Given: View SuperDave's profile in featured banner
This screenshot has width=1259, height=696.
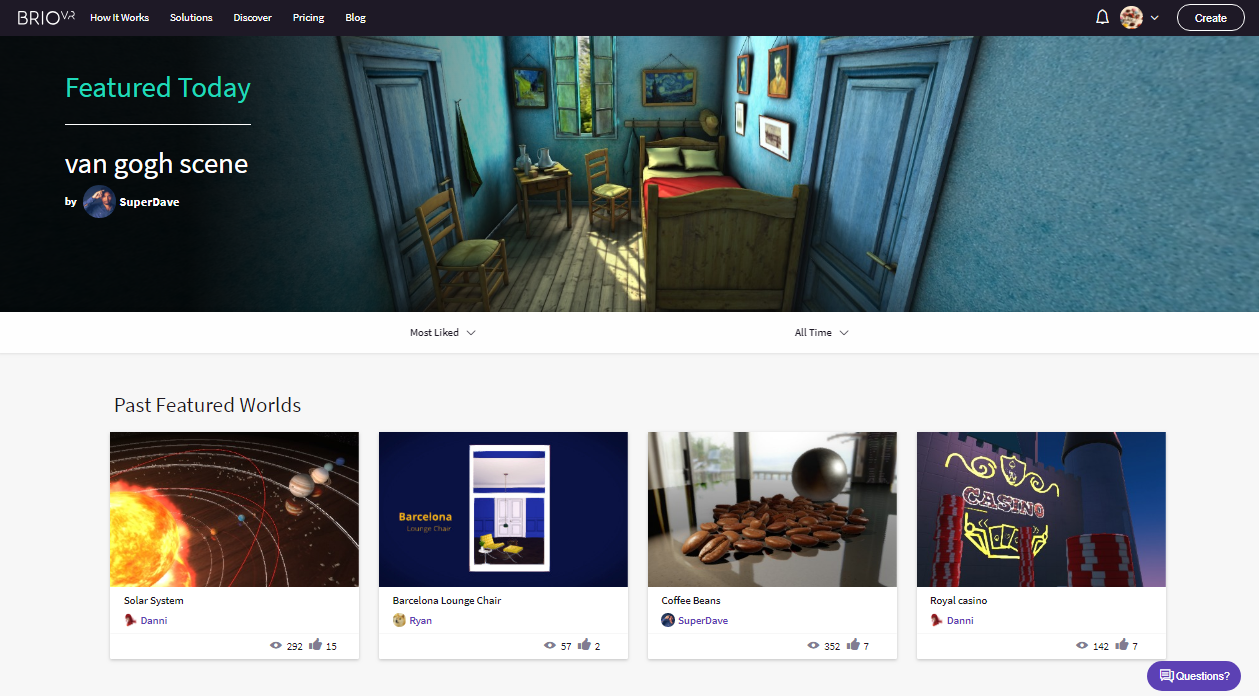Looking at the screenshot, I should click(149, 202).
